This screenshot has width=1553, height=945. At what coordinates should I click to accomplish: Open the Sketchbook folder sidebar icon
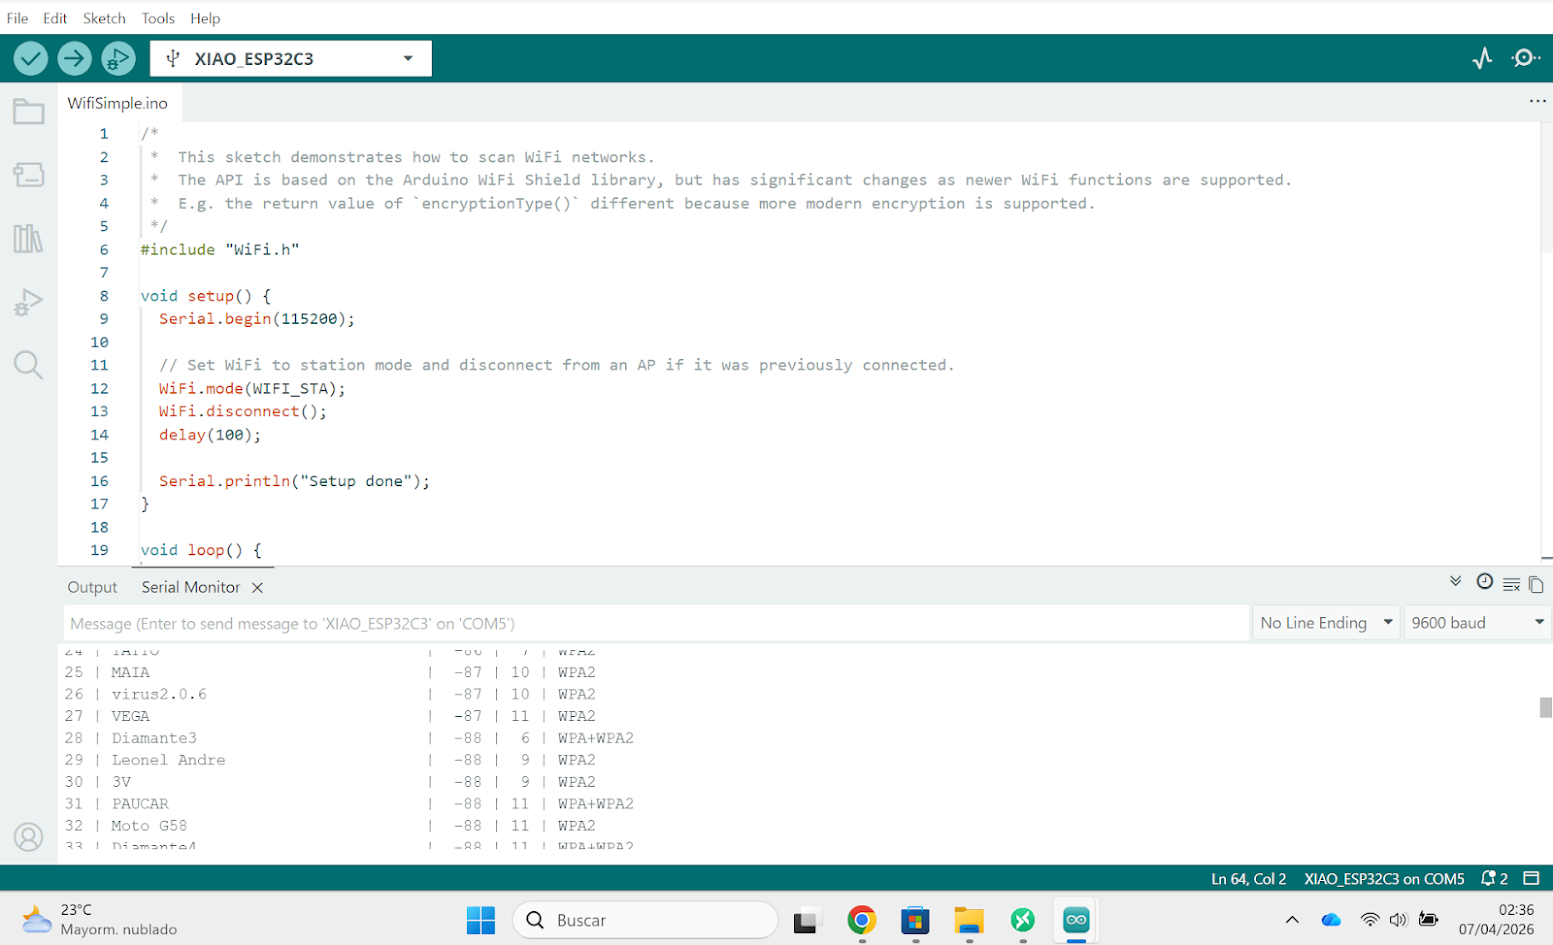28,112
